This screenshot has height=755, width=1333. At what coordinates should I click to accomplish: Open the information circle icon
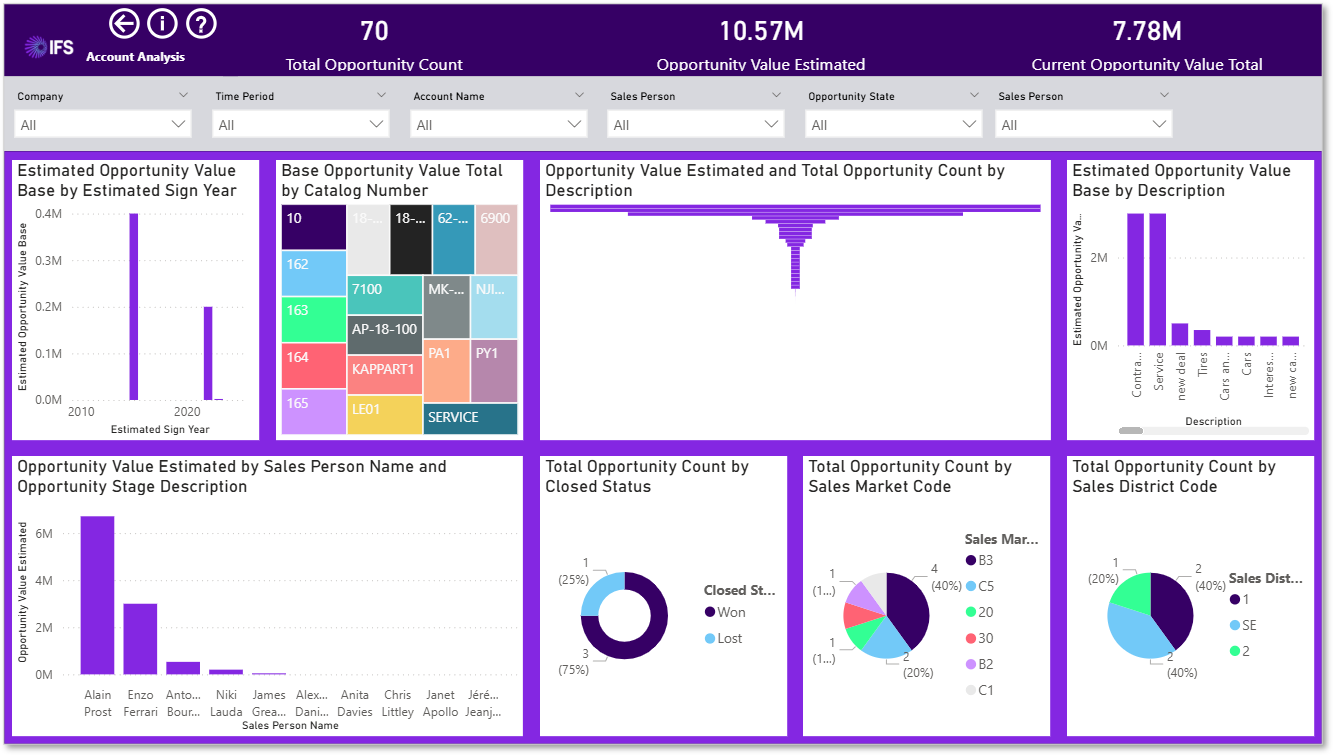(x=162, y=23)
